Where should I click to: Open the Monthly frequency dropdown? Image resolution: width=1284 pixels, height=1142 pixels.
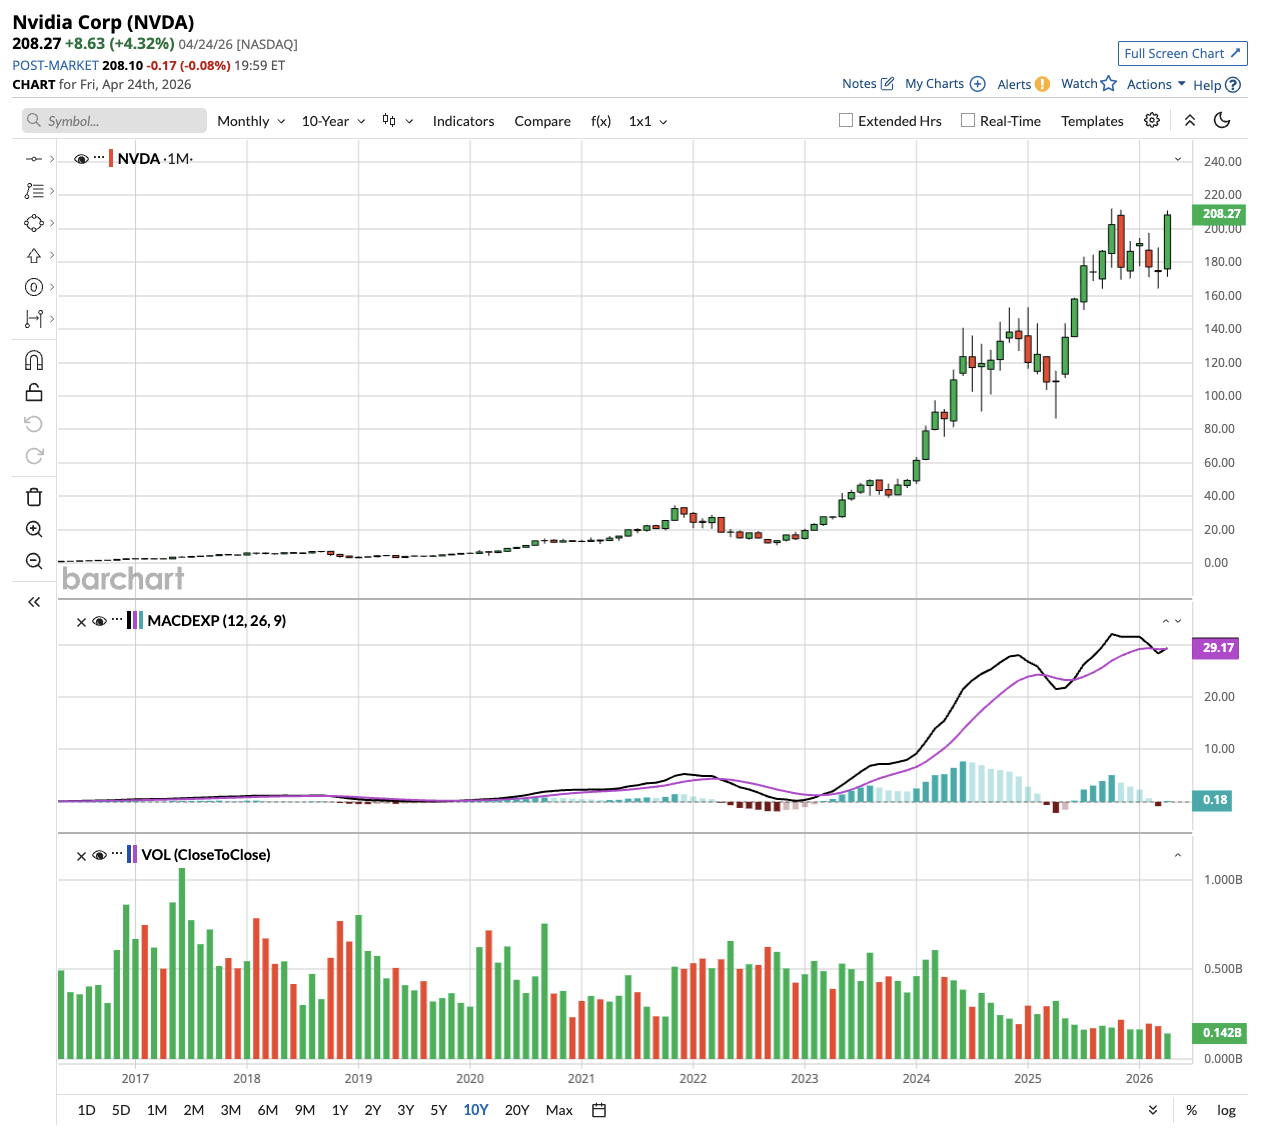click(250, 121)
